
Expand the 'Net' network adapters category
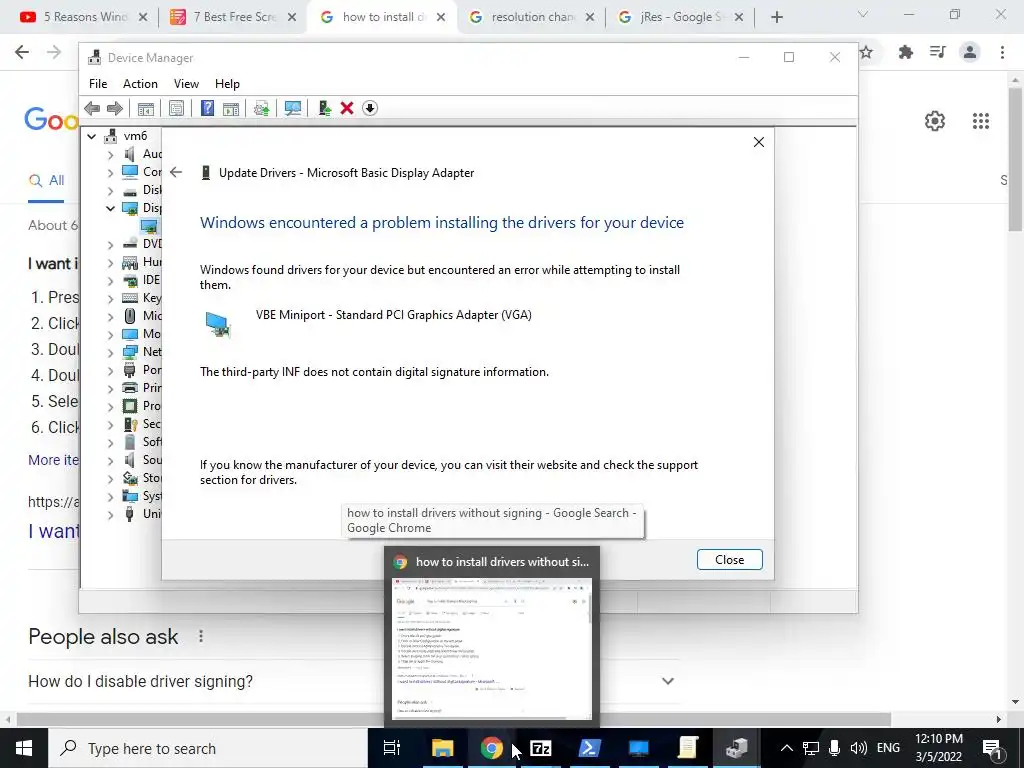click(110, 352)
